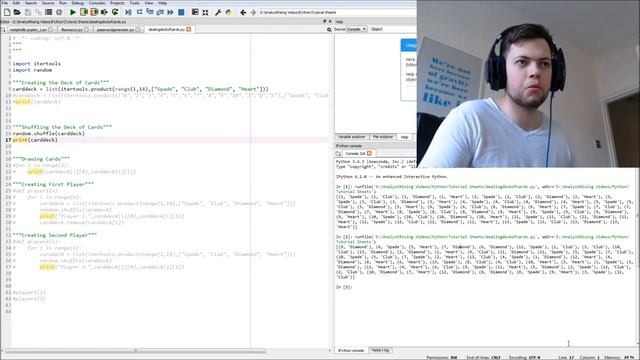Close the dealingdeckofcards.py tab
Viewport: 640px width, 360px height.
[189, 29]
